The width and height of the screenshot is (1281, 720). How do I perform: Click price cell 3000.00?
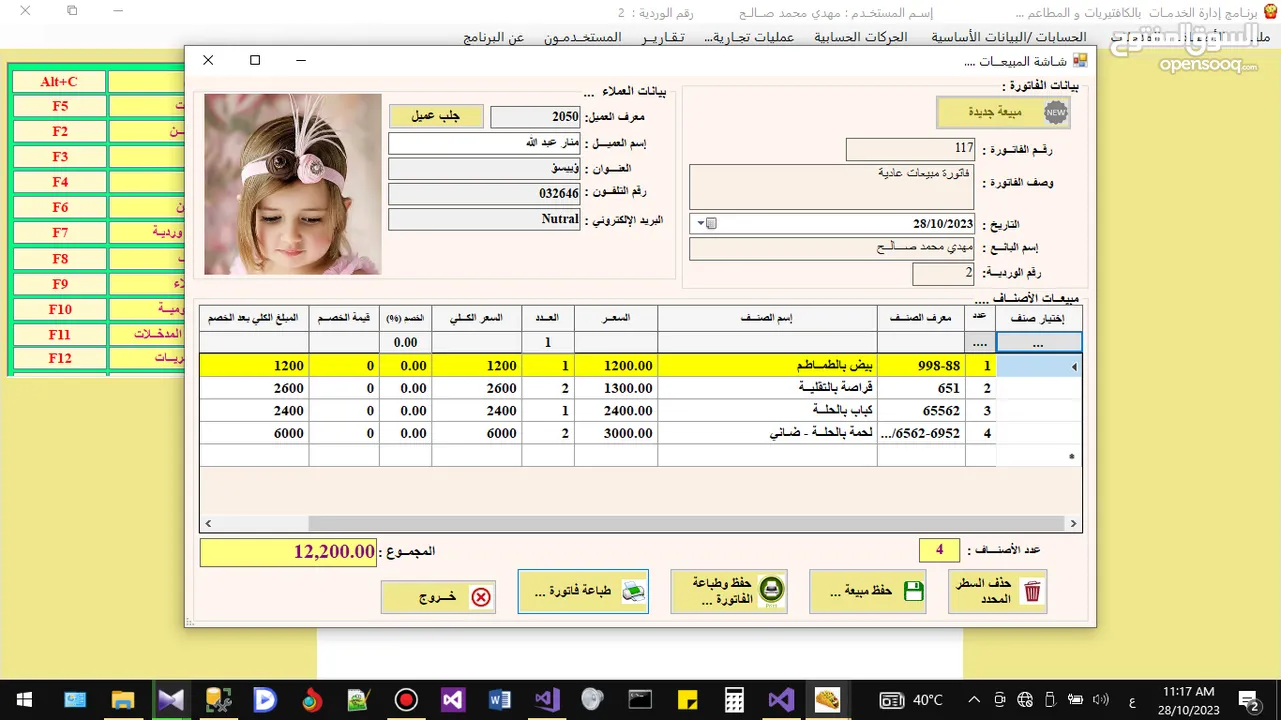(x=616, y=433)
